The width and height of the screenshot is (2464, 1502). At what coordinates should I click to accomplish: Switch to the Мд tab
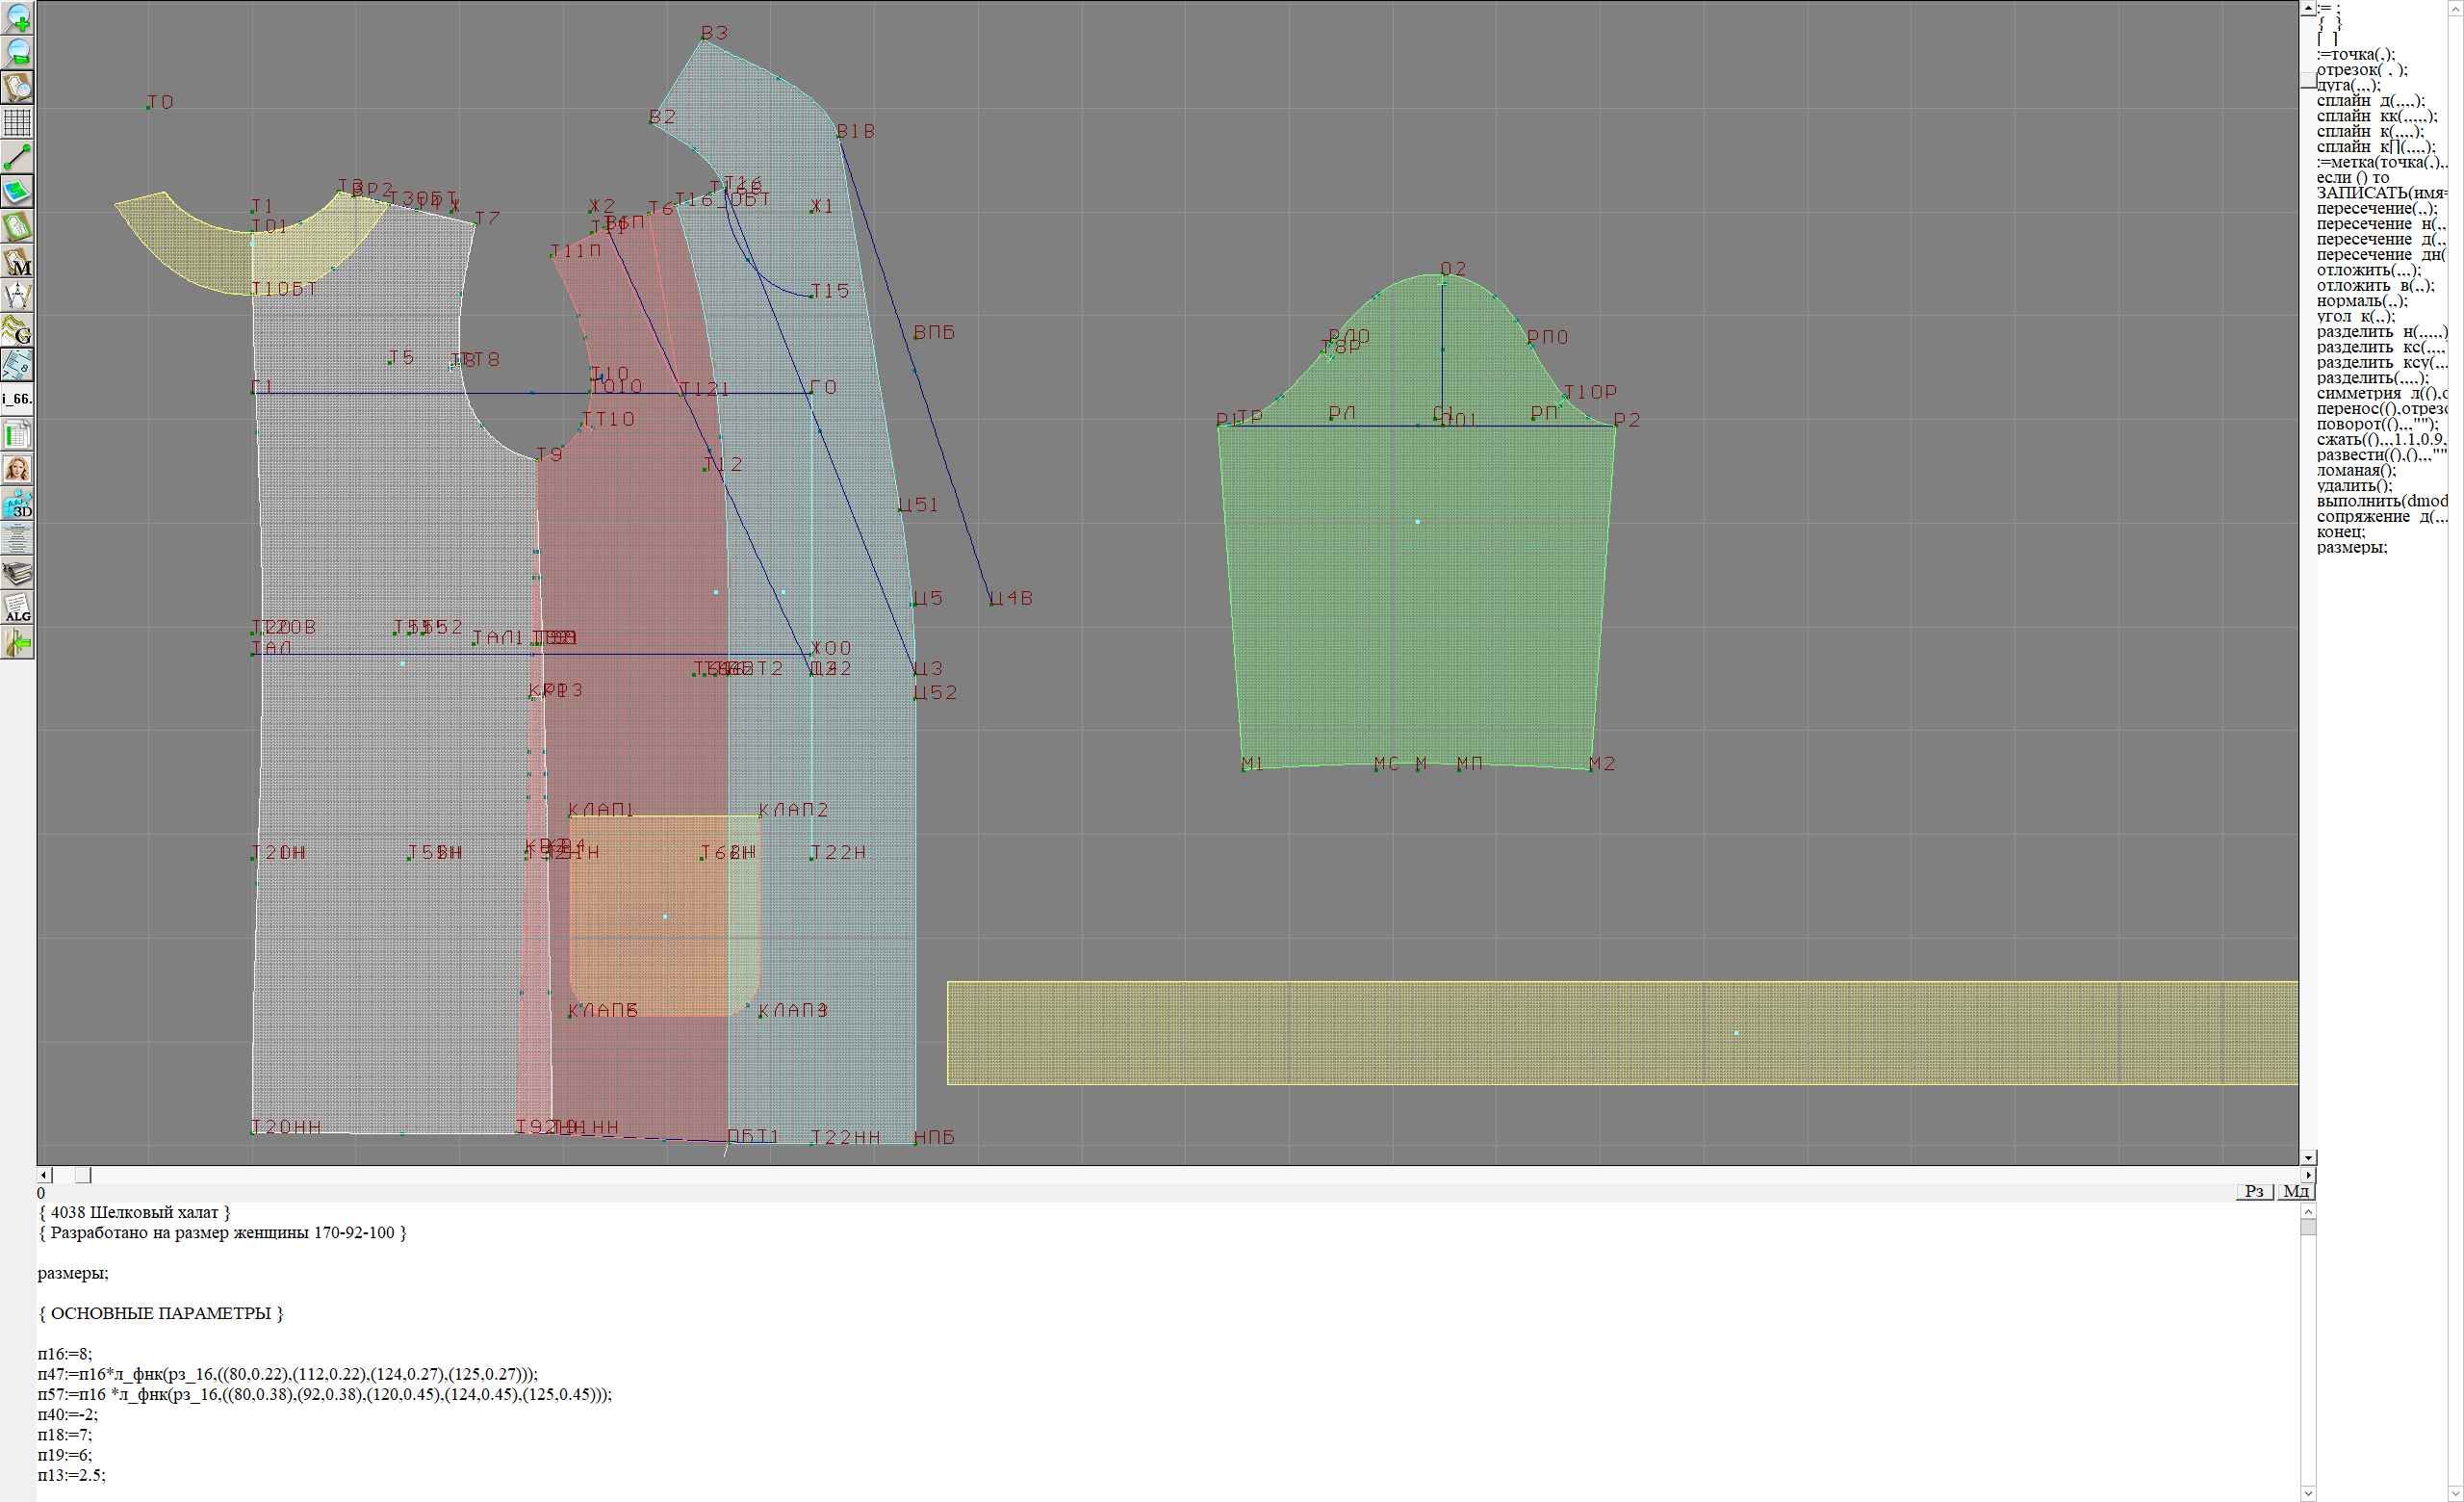click(2296, 1191)
